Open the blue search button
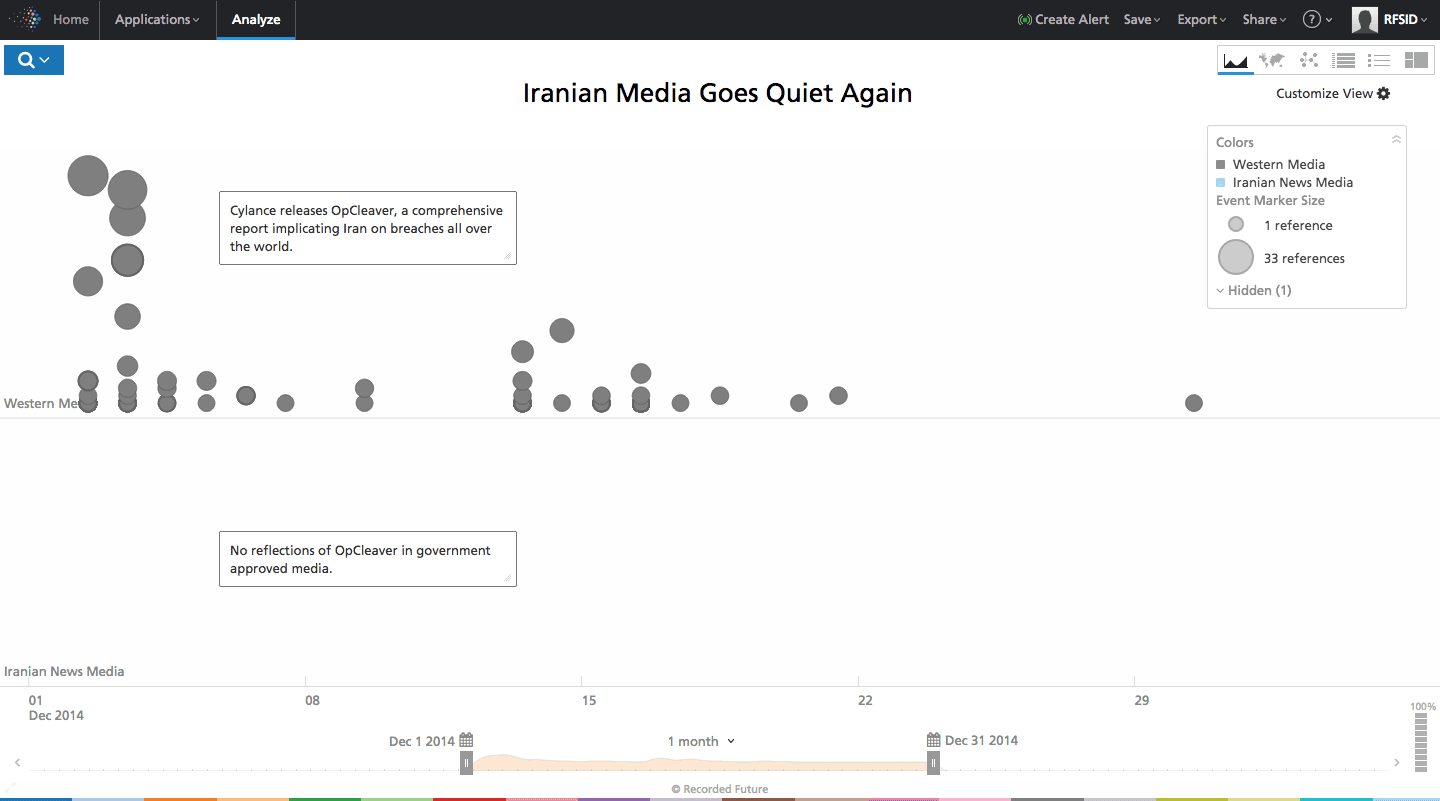Viewport: 1440px width, 801px height. pyautogui.click(x=34, y=60)
